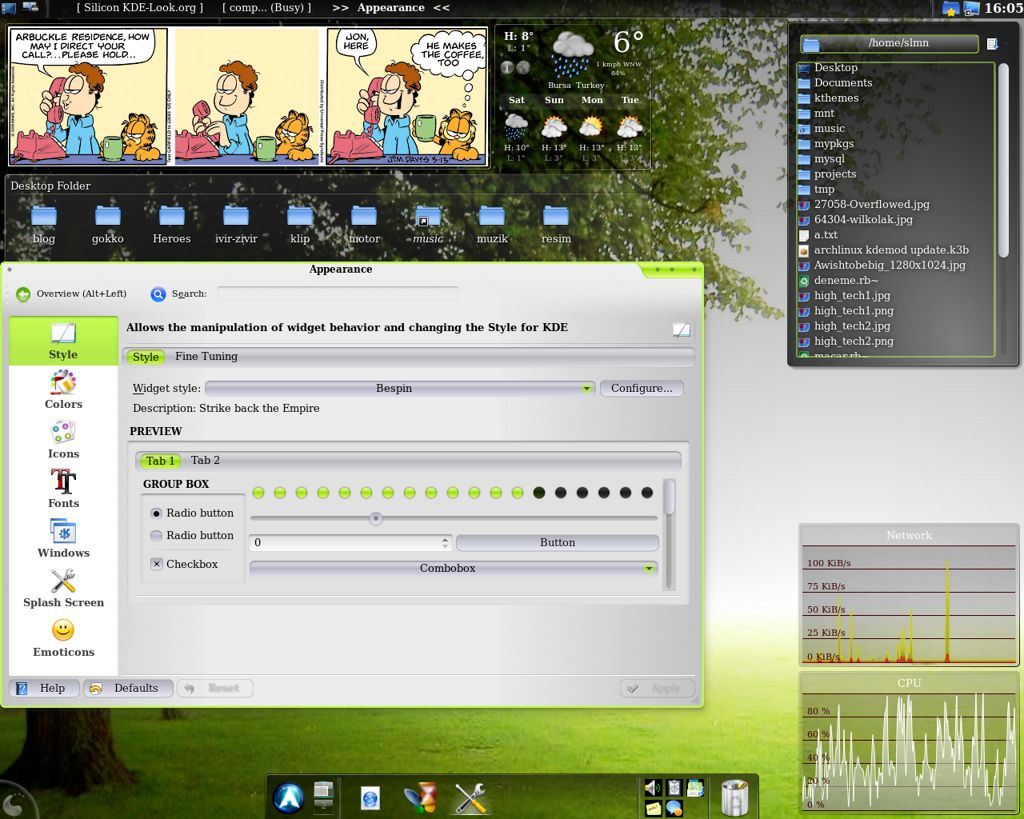The height and width of the screenshot is (819, 1024).
Task: Click the green dotted progress bar
Action: 453,492
